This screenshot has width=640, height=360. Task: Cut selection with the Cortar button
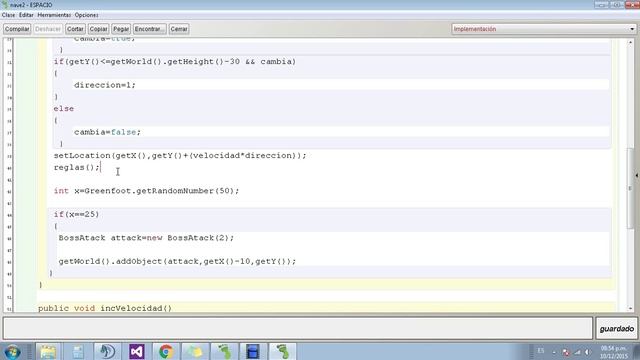click(75, 29)
